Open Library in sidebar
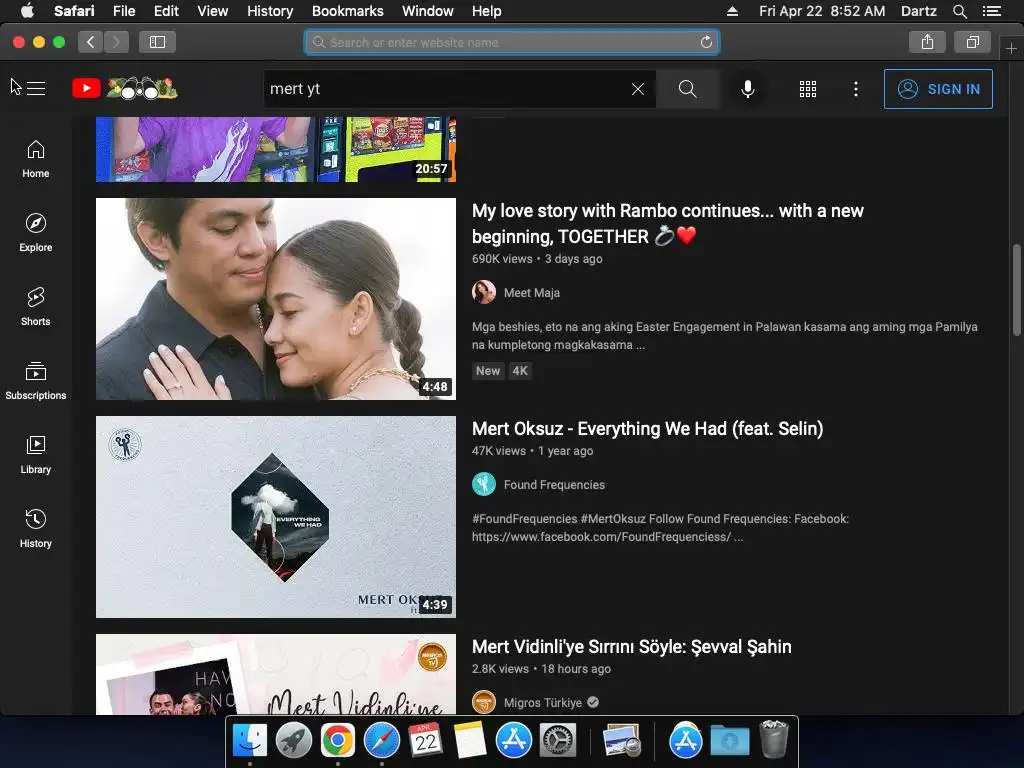This screenshot has width=1024, height=768. click(x=35, y=455)
